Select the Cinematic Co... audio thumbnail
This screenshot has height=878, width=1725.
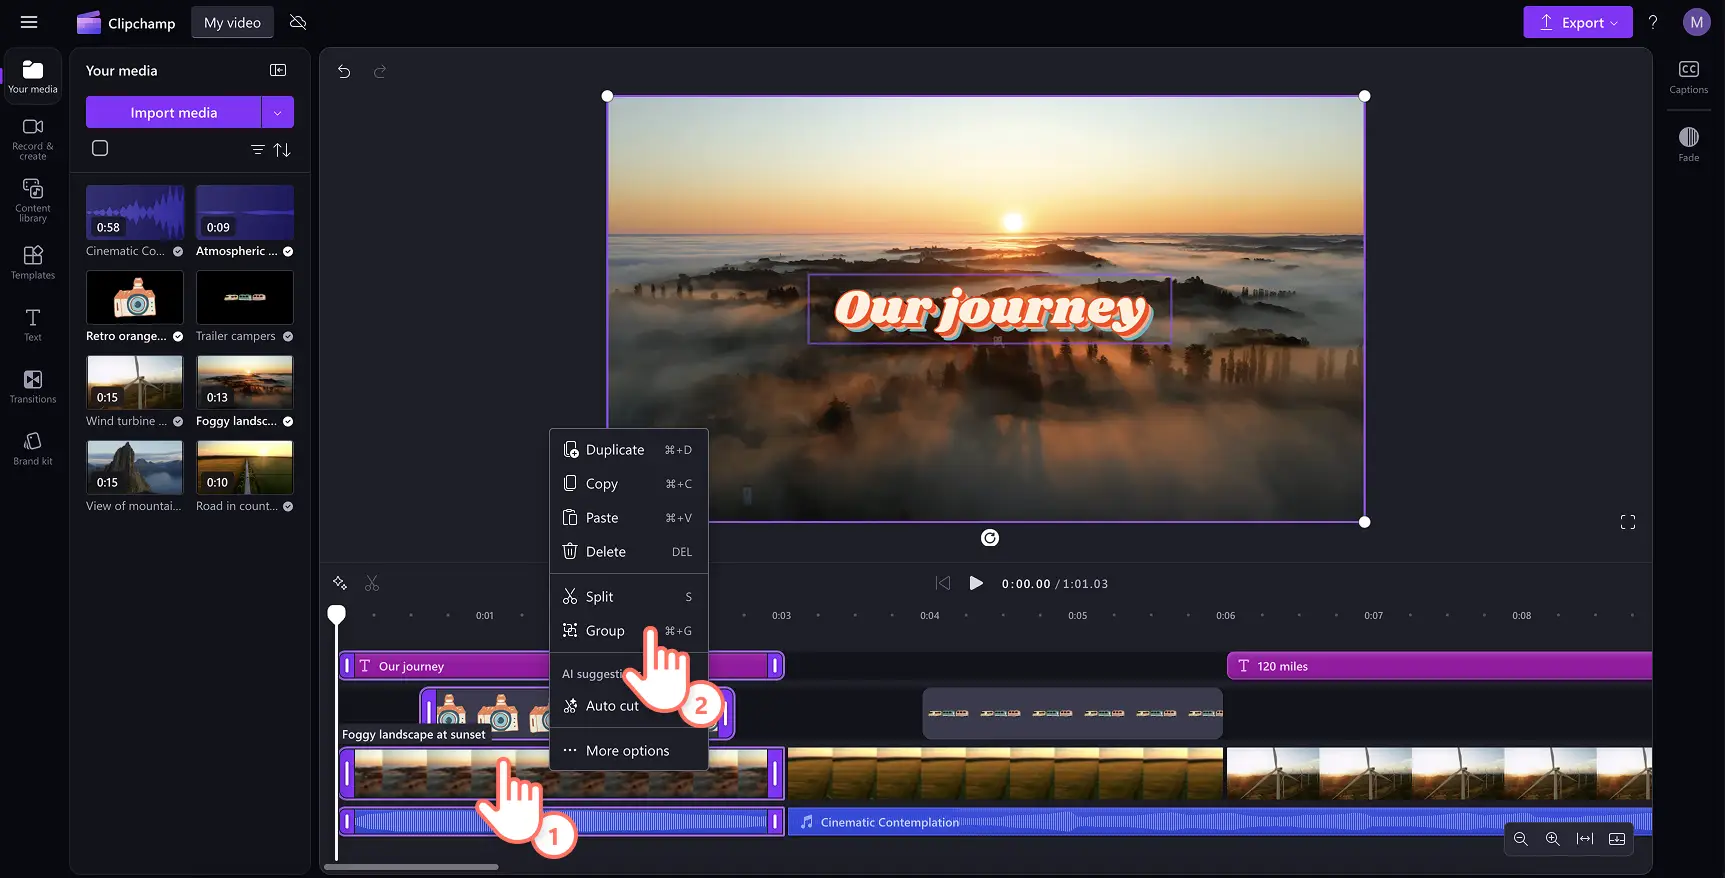pyautogui.click(x=135, y=212)
